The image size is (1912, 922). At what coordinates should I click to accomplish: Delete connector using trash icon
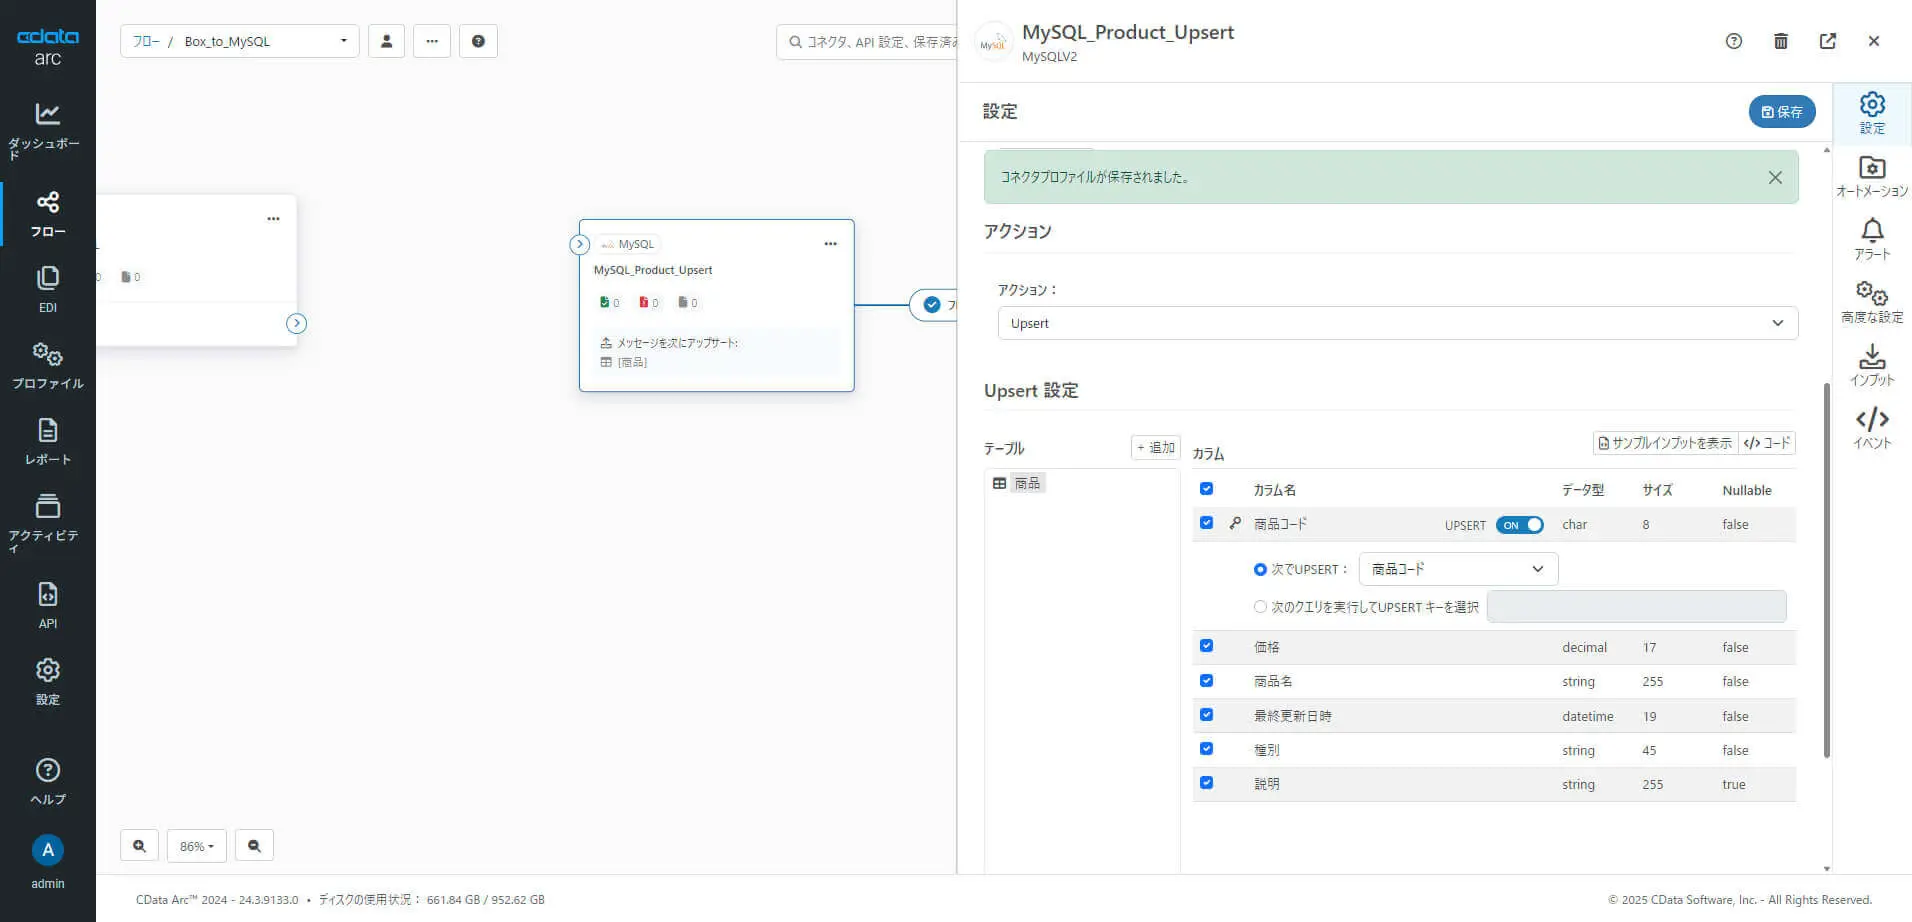pyautogui.click(x=1780, y=41)
